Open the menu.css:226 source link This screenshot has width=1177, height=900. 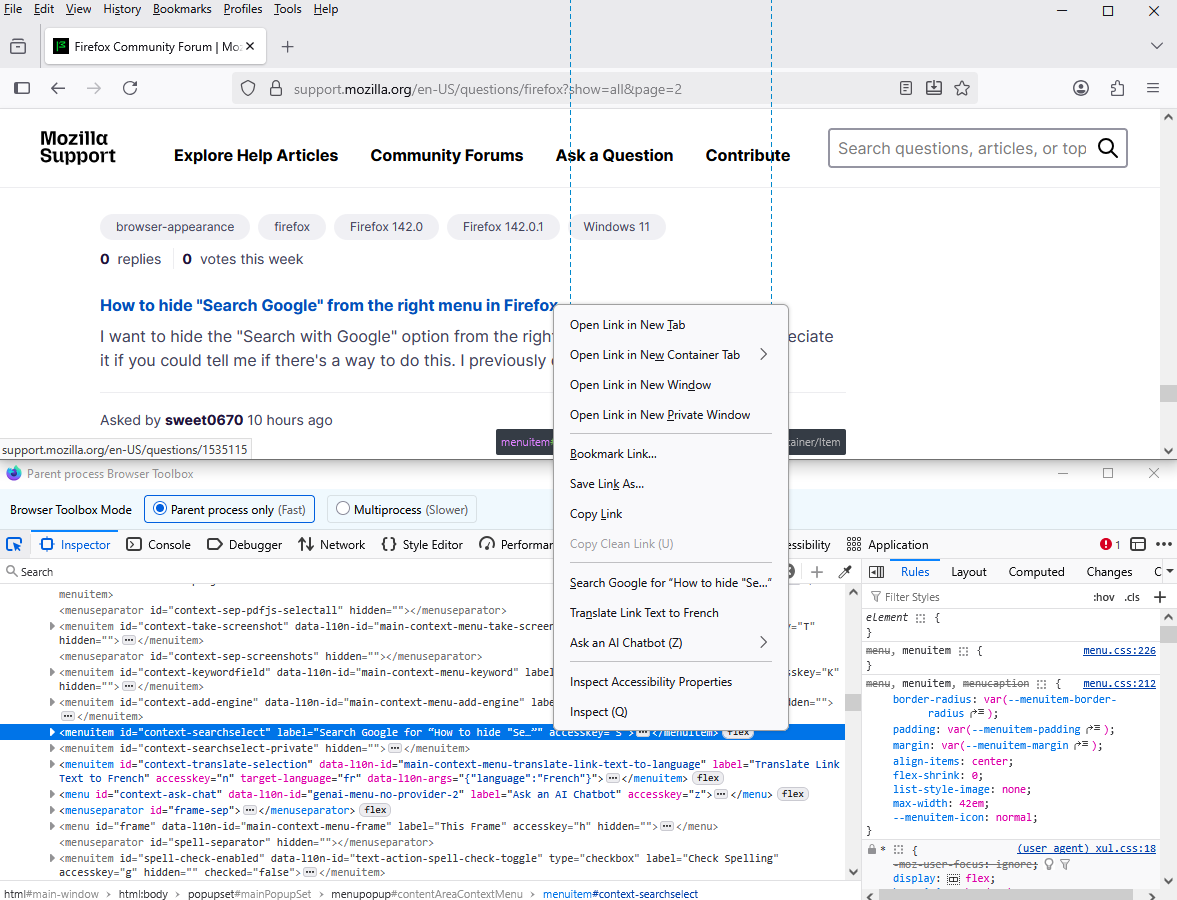click(x=1119, y=651)
